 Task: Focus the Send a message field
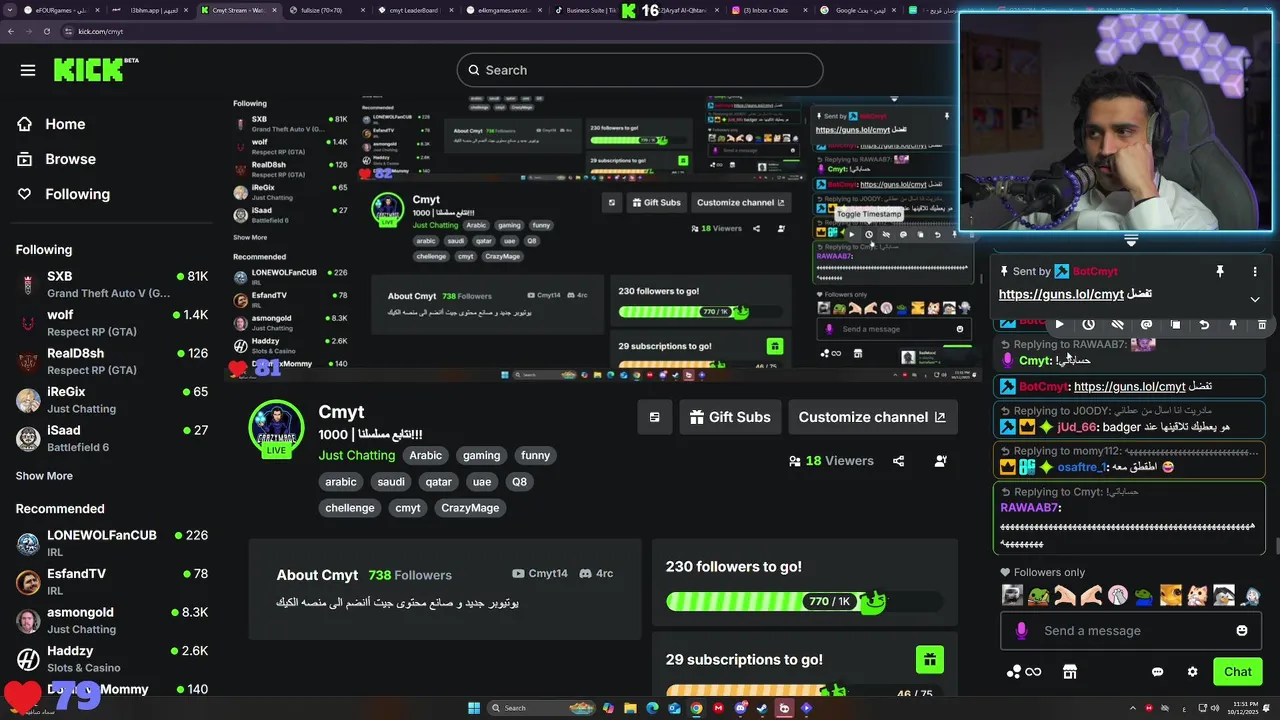pos(1129,631)
